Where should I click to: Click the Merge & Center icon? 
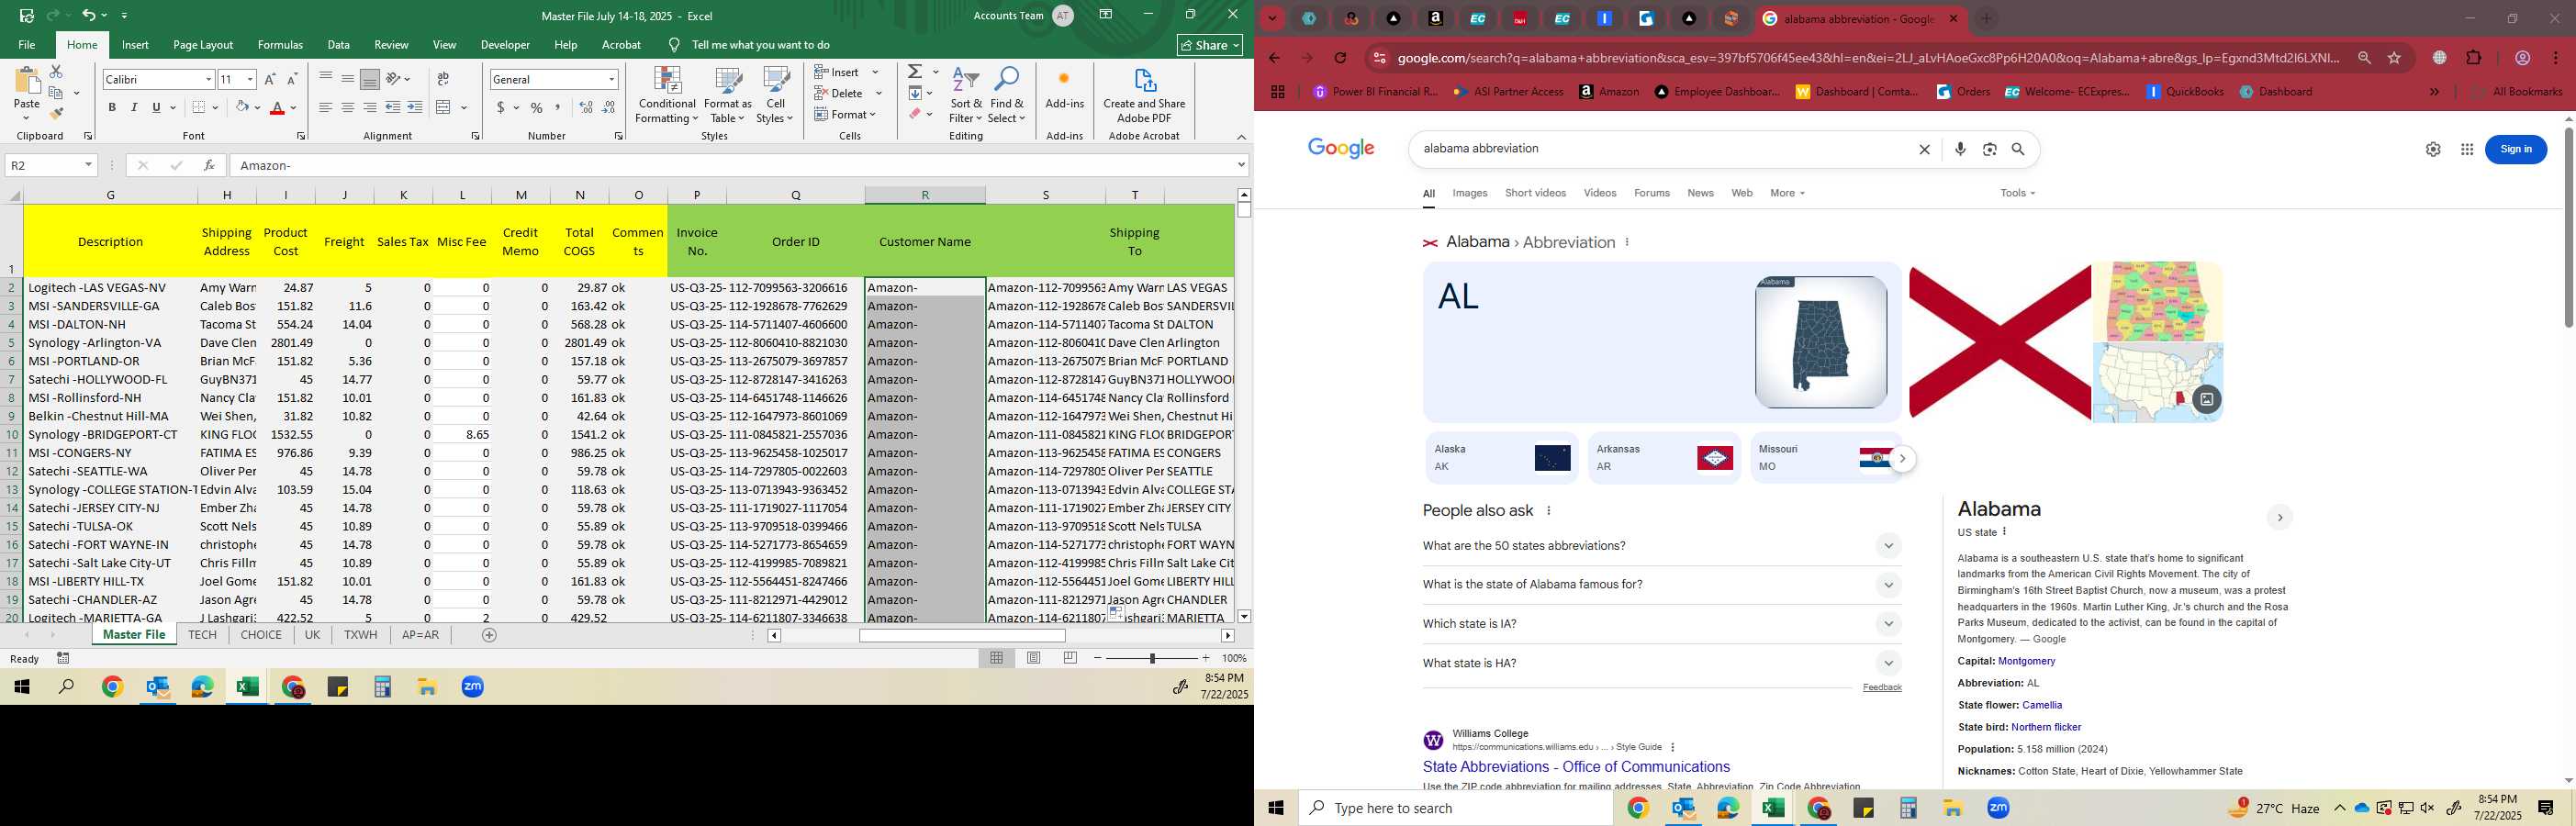pos(444,107)
